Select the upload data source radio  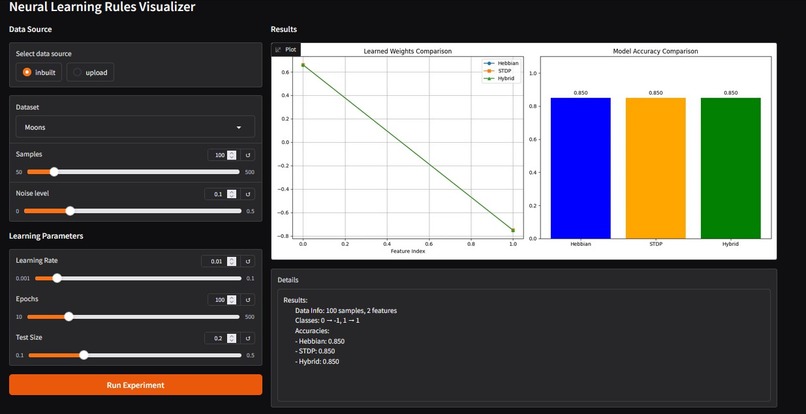click(x=90, y=73)
